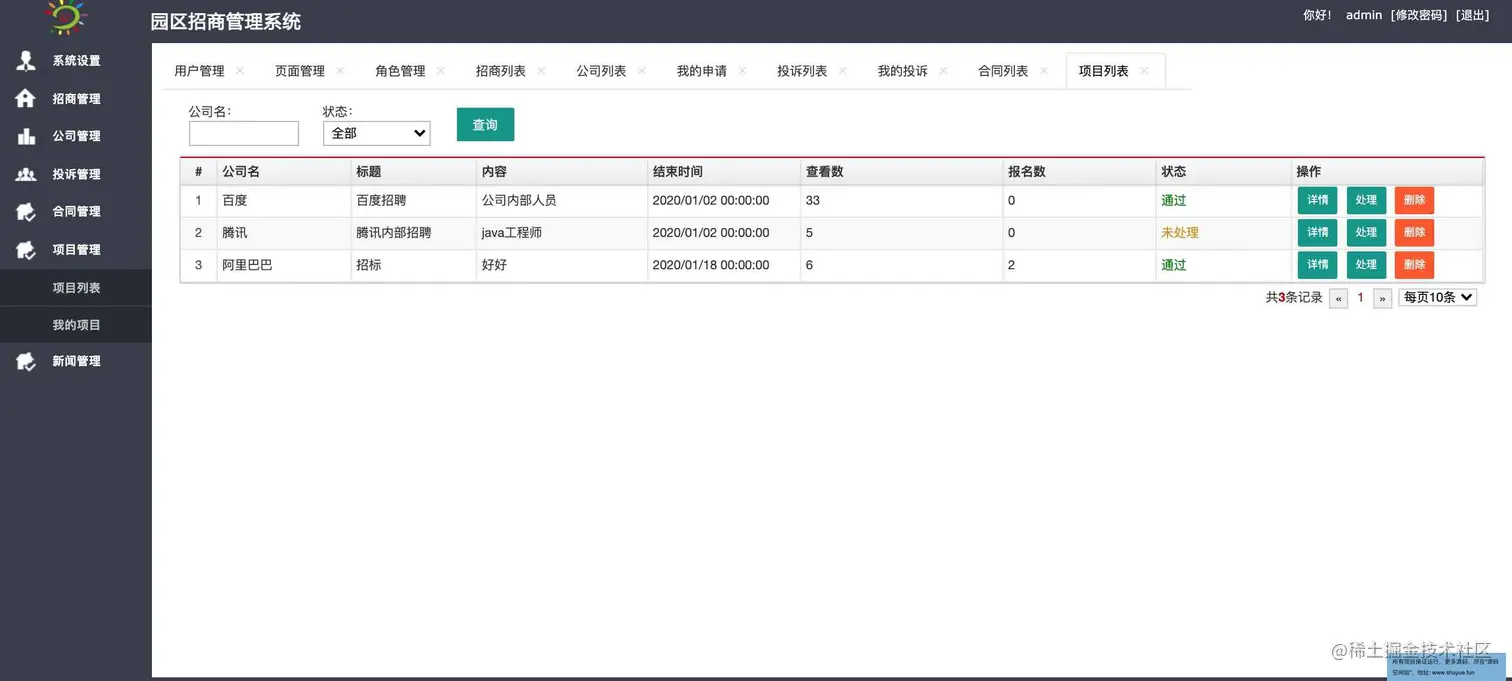Click 删除 for the 阿里巴巴 row
The width and height of the screenshot is (1512, 681).
pos(1414,265)
